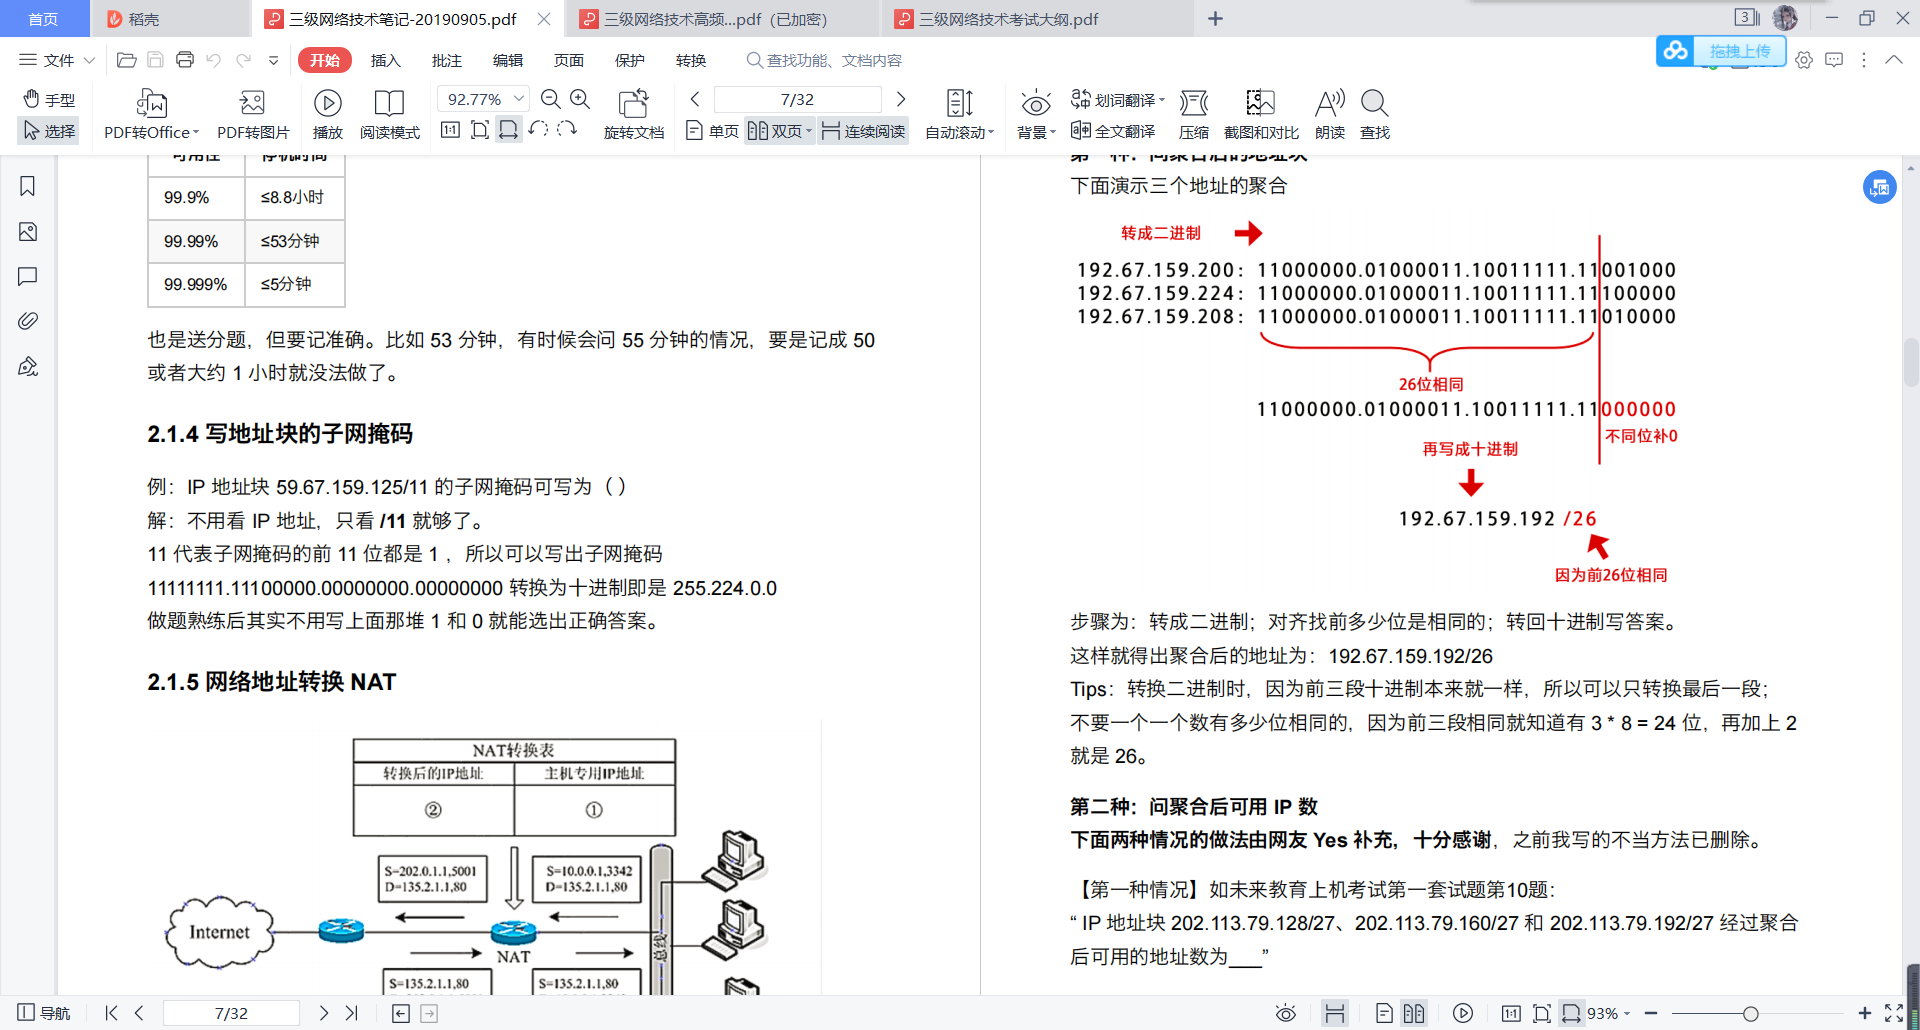This screenshot has width=1920, height=1030.
Task: Switch to 插入 ribbon tab
Action: (386, 60)
